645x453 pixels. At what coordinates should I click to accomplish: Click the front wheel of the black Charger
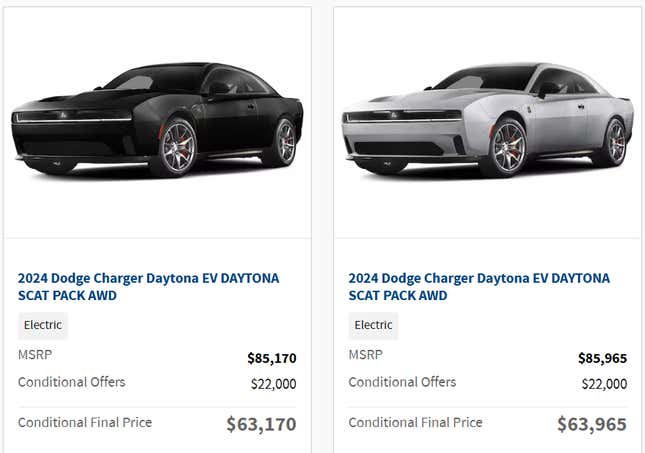coord(177,148)
